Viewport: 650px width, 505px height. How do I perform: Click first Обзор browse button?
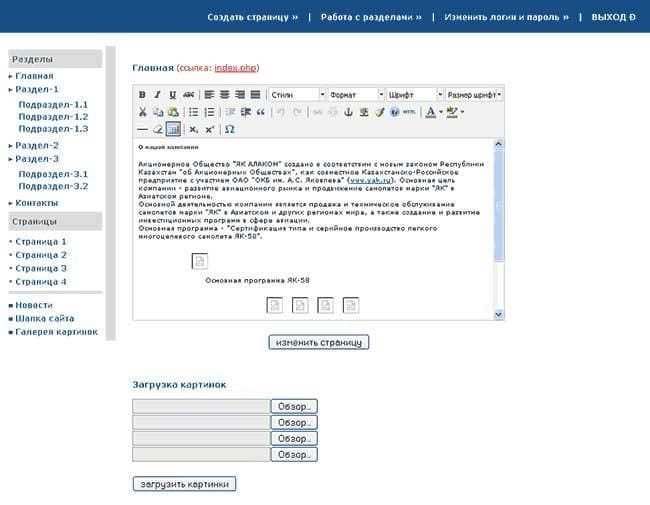pyautogui.click(x=294, y=406)
